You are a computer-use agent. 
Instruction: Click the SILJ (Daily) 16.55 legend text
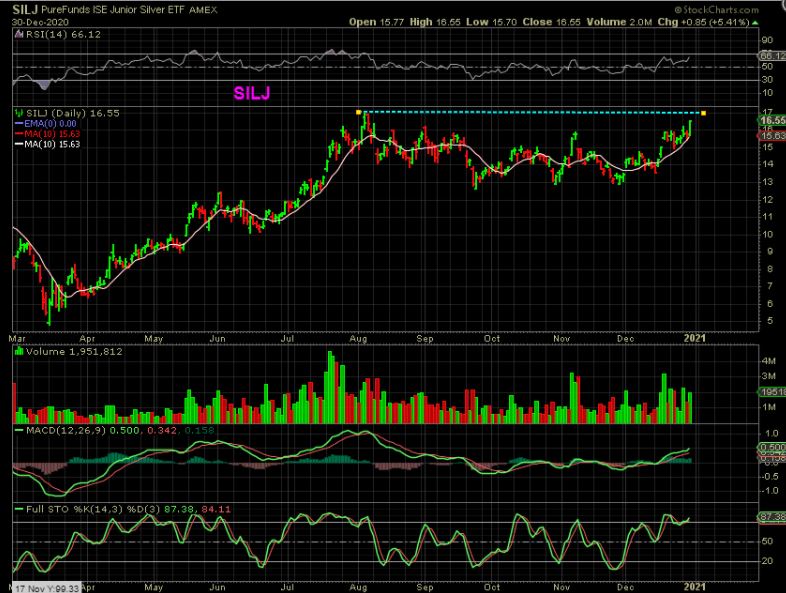point(73,113)
